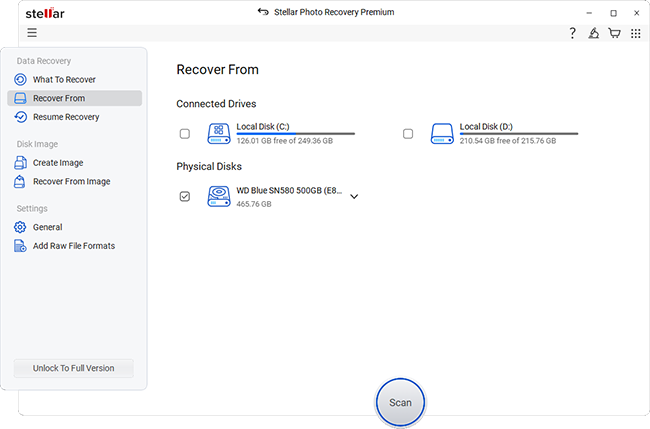Uncheck the WD Blue SN580 checkbox
The image size is (650, 429).
click(x=185, y=196)
